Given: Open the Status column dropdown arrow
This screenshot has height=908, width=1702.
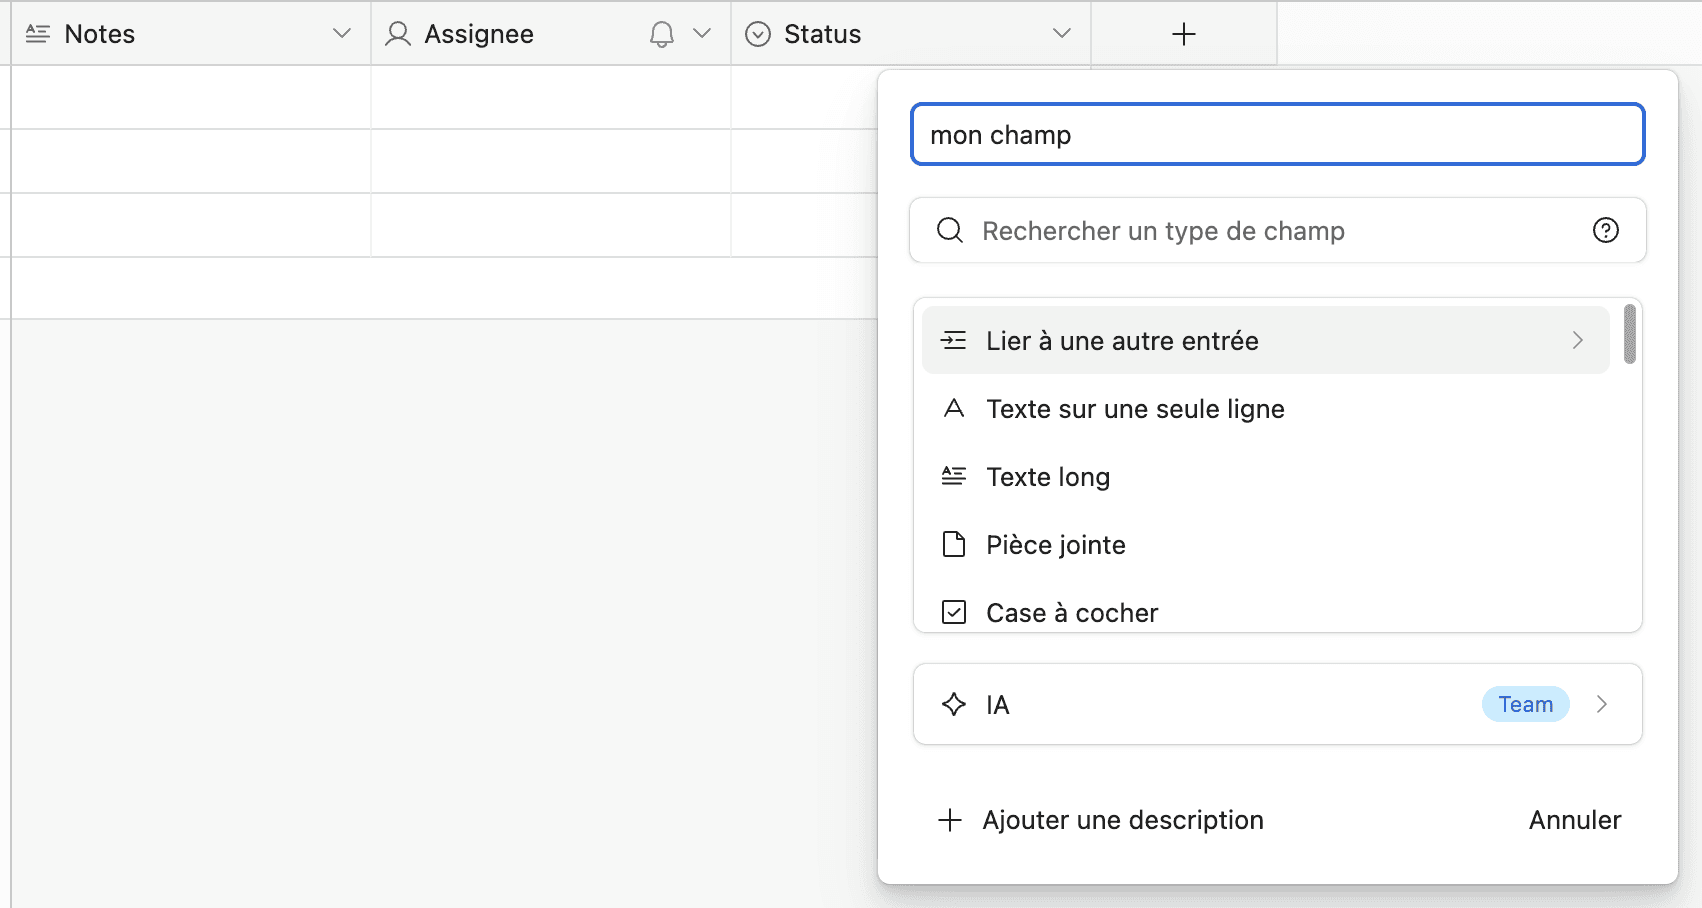Looking at the screenshot, I should tap(1062, 34).
